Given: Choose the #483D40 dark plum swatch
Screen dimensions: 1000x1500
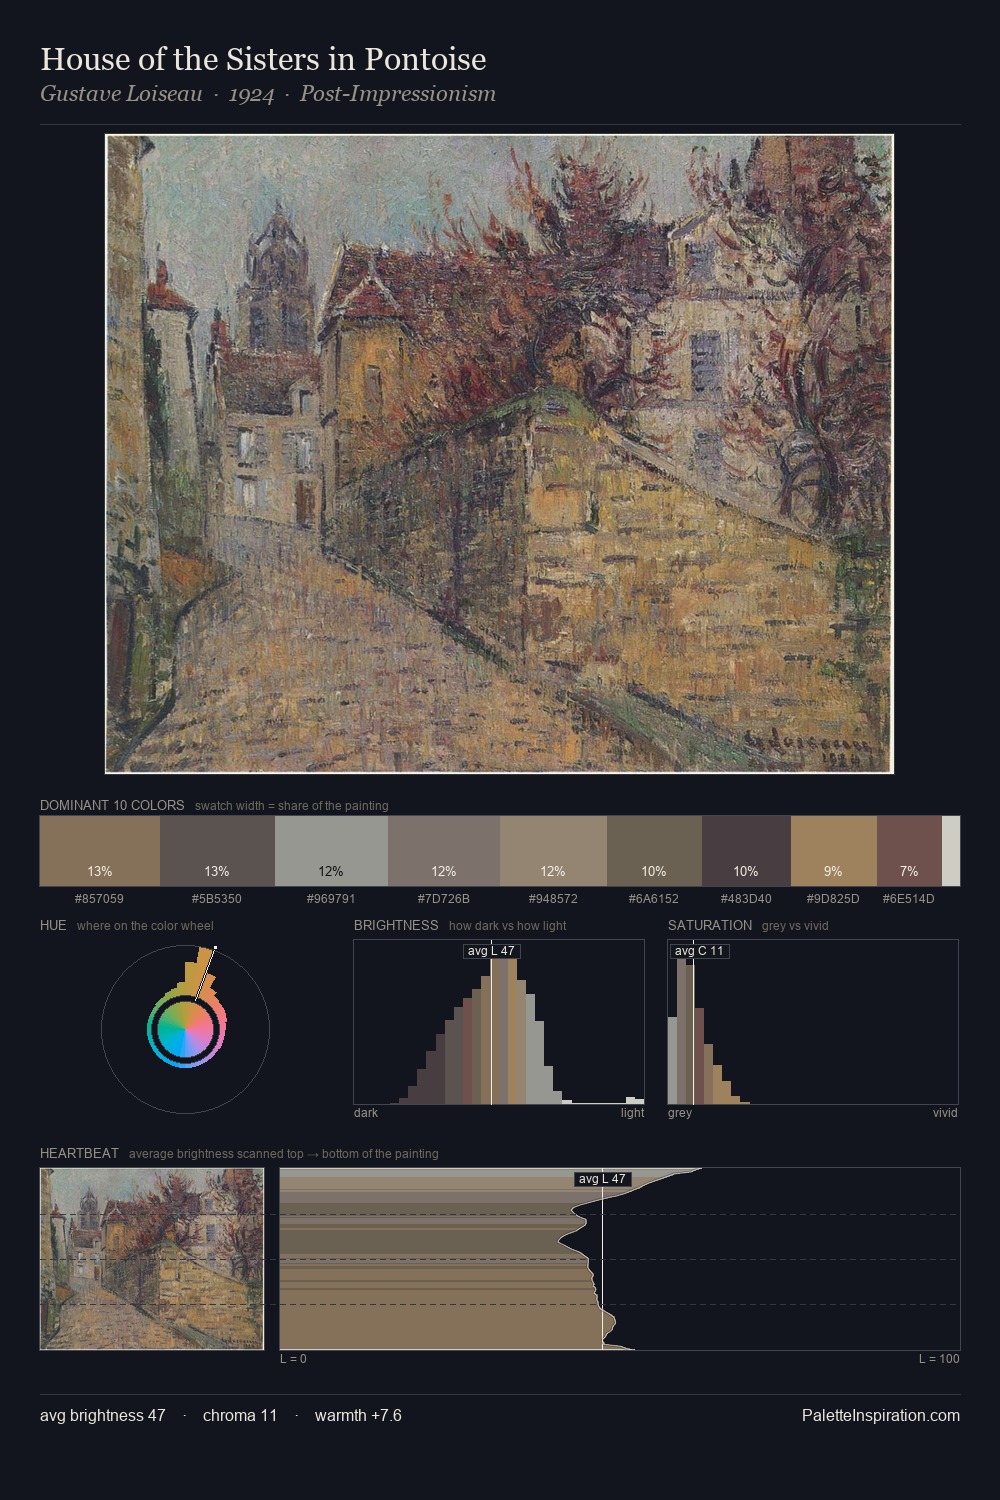Looking at the screenshot, I should (x=746, y=851).
